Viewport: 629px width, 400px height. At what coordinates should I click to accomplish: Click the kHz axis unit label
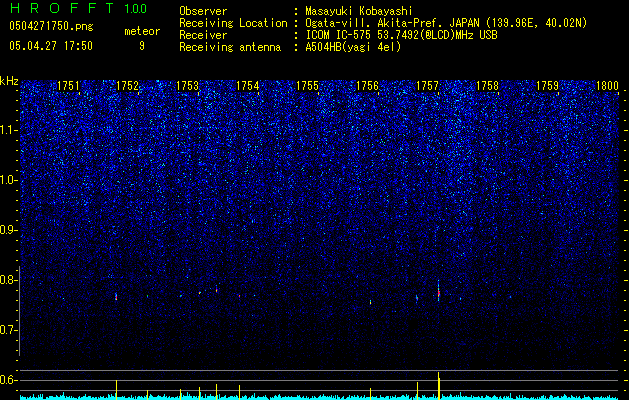point(9,81)
